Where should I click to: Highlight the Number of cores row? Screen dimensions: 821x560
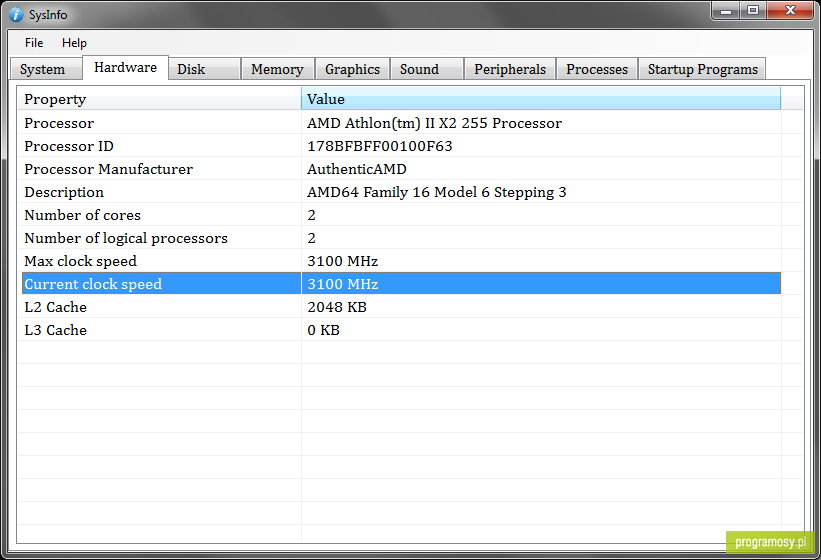(401, 215)
